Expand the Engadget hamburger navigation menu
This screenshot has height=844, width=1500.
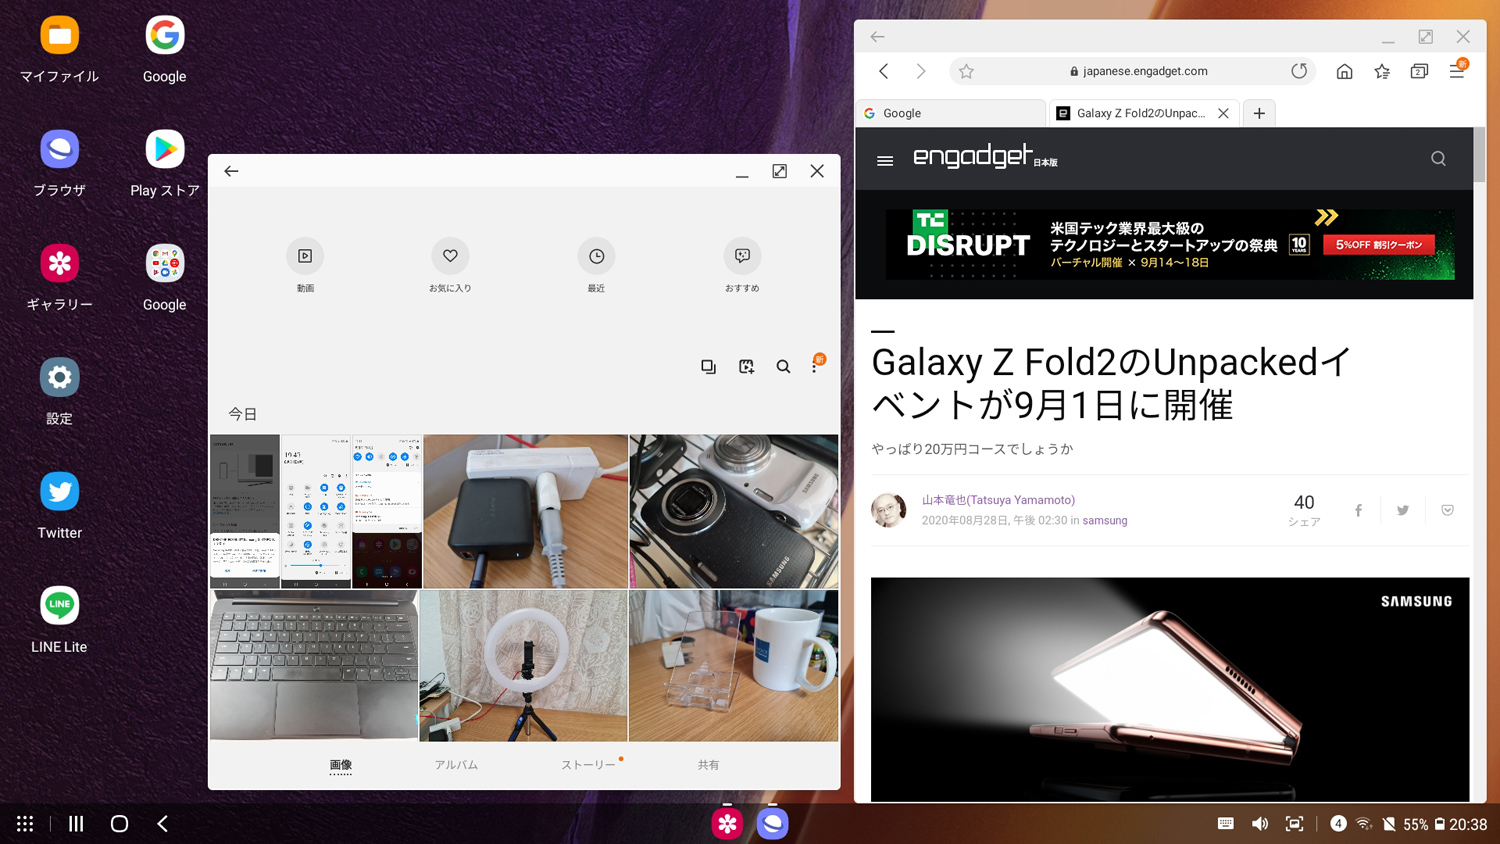tap(884, 159)
